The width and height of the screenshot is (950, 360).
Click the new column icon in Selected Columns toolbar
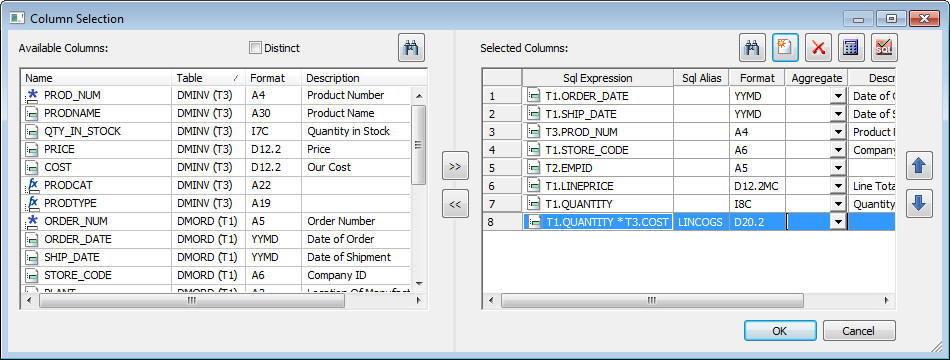click(785, 48)
